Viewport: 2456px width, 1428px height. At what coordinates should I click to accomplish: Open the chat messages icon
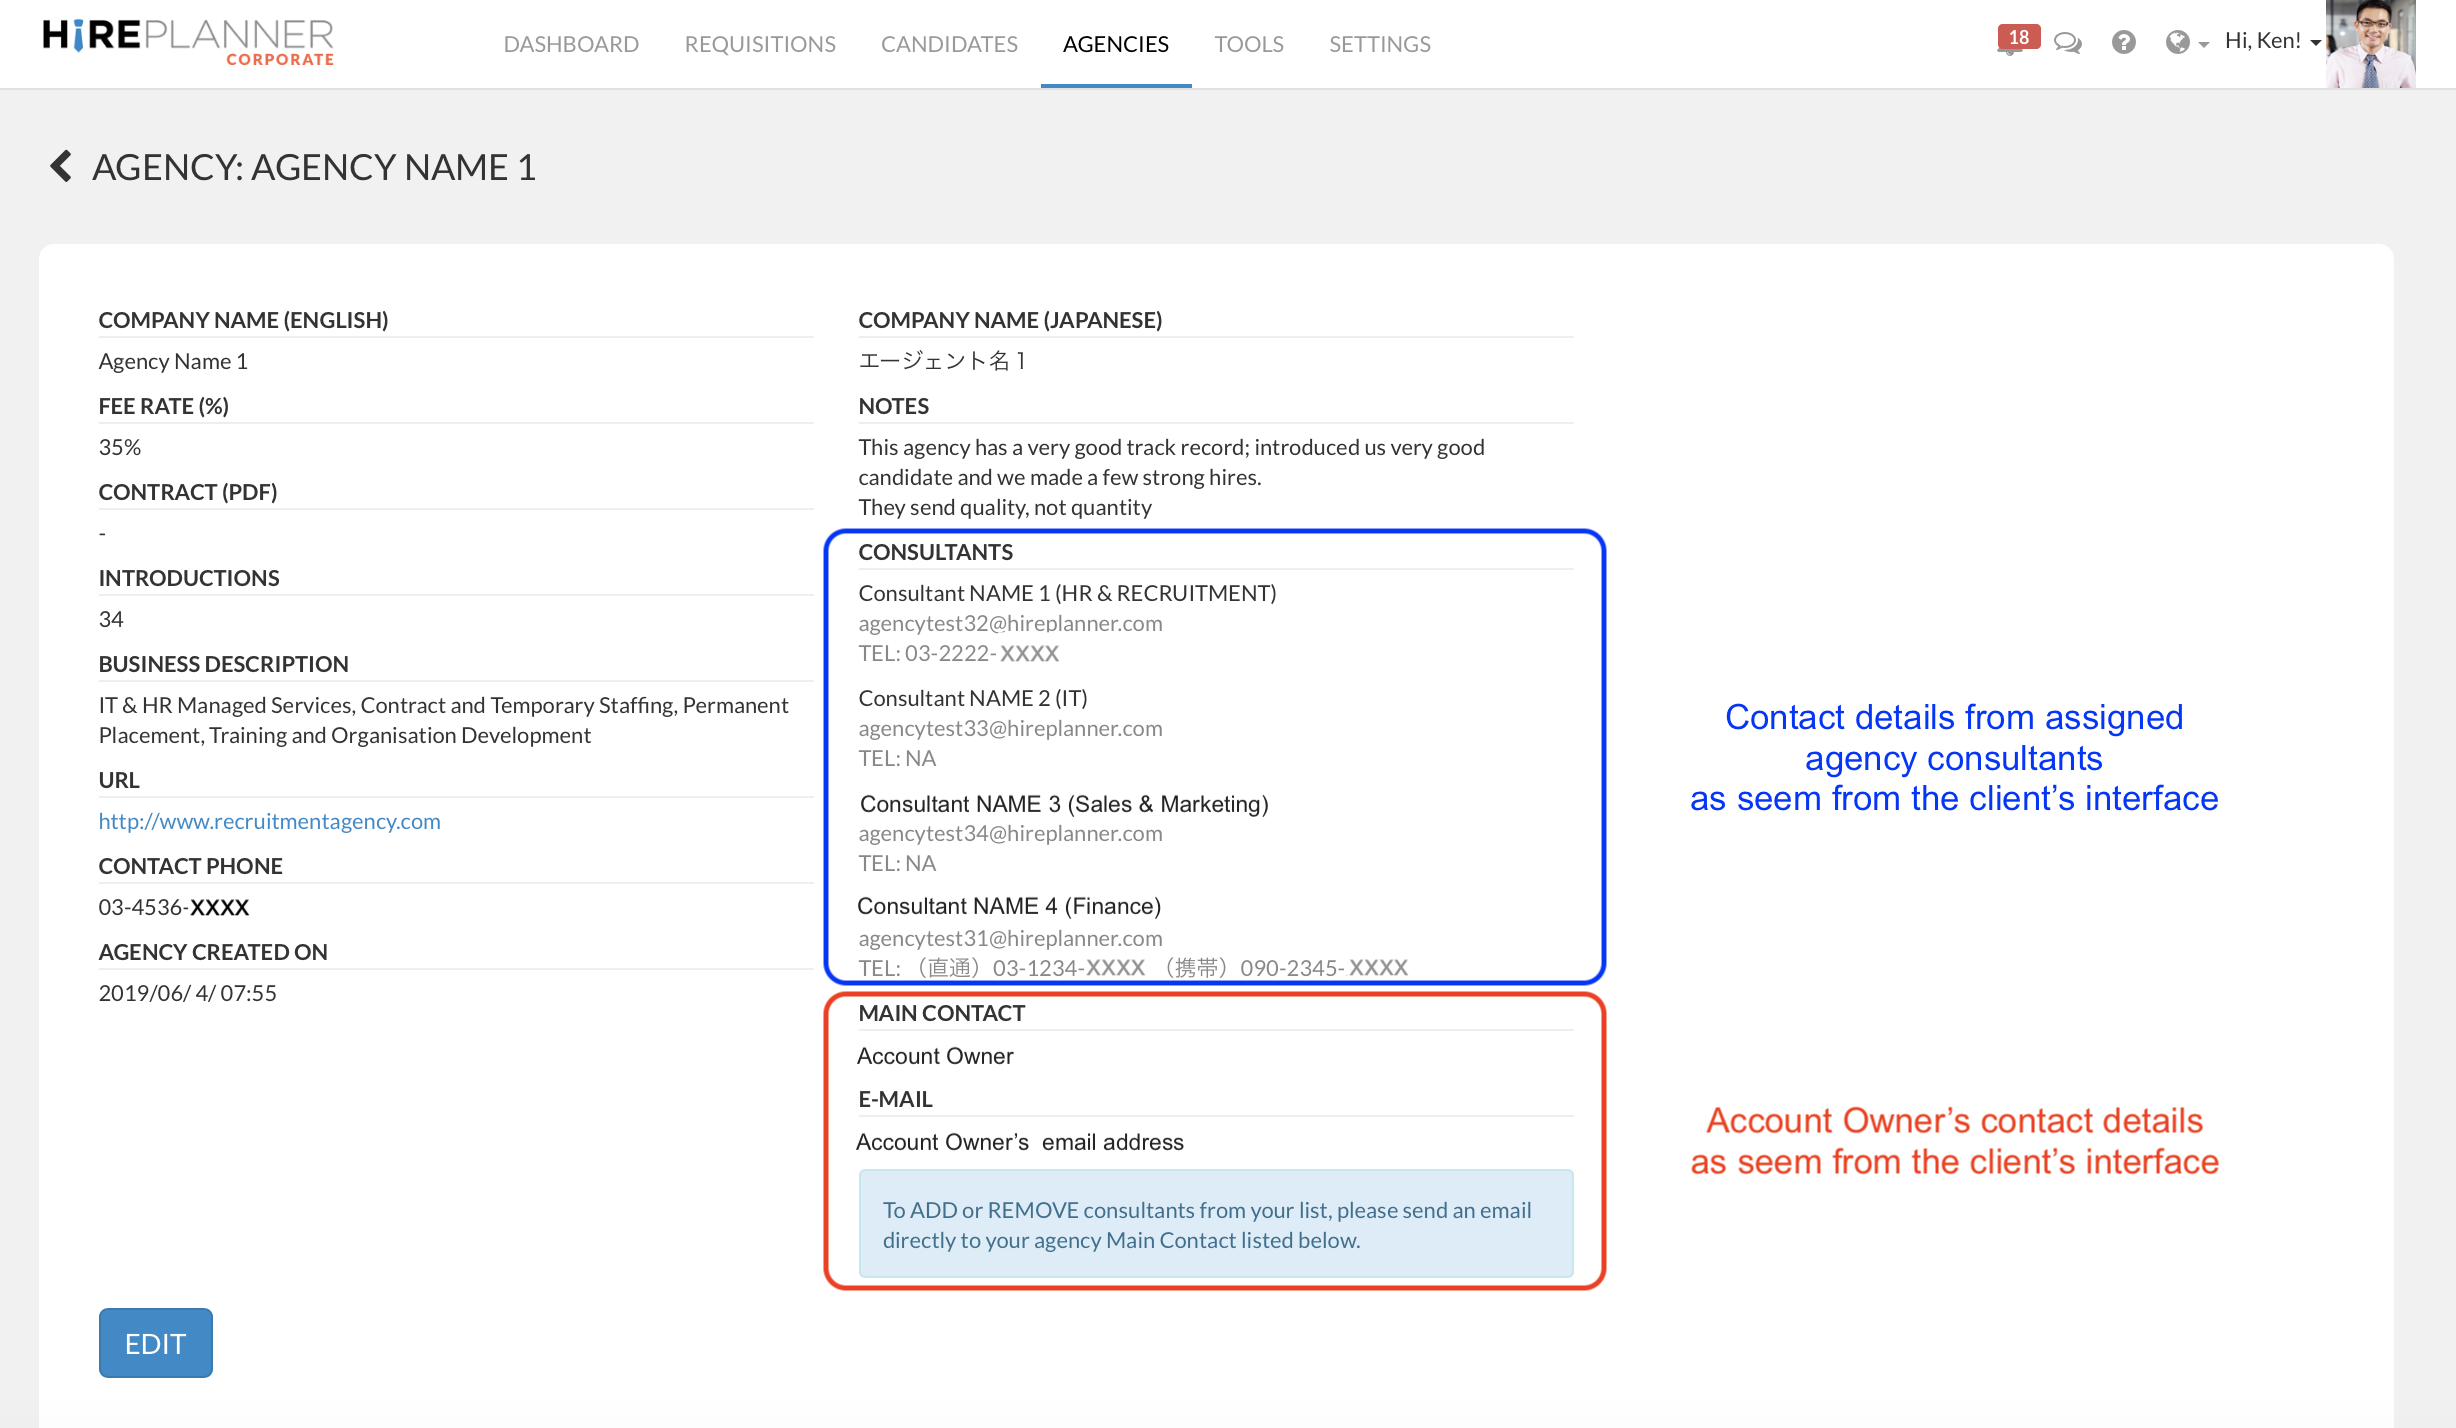(x=2067, y=43)
